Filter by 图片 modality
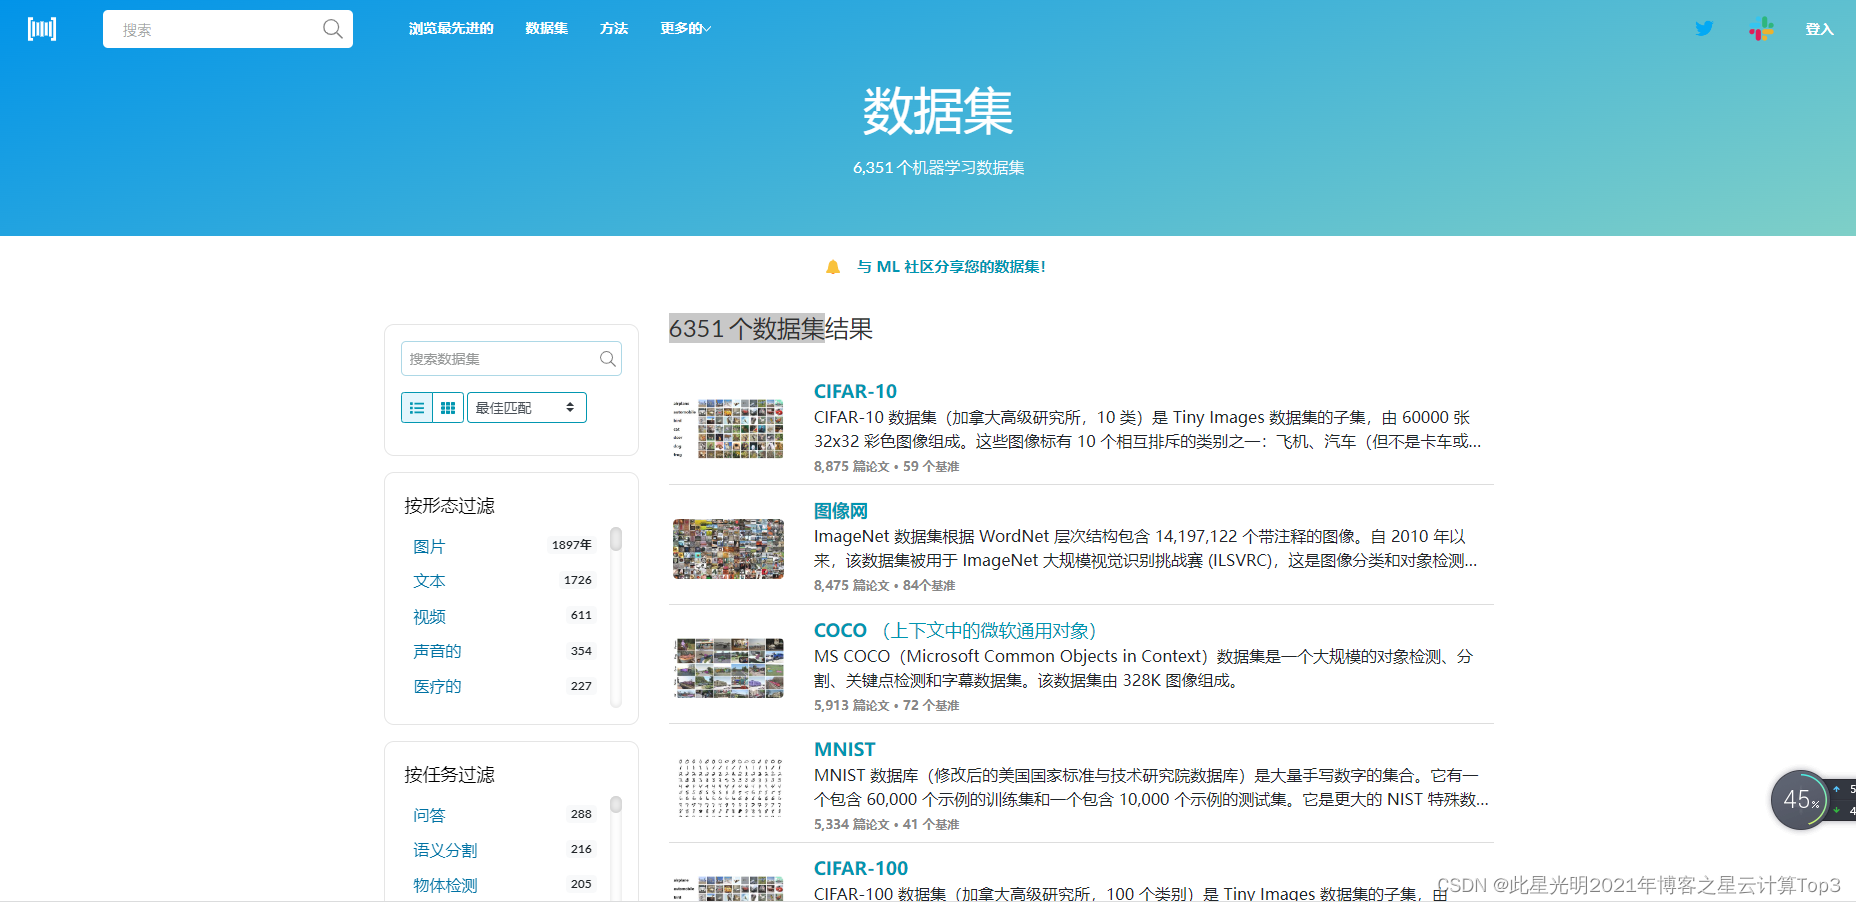 429,546
